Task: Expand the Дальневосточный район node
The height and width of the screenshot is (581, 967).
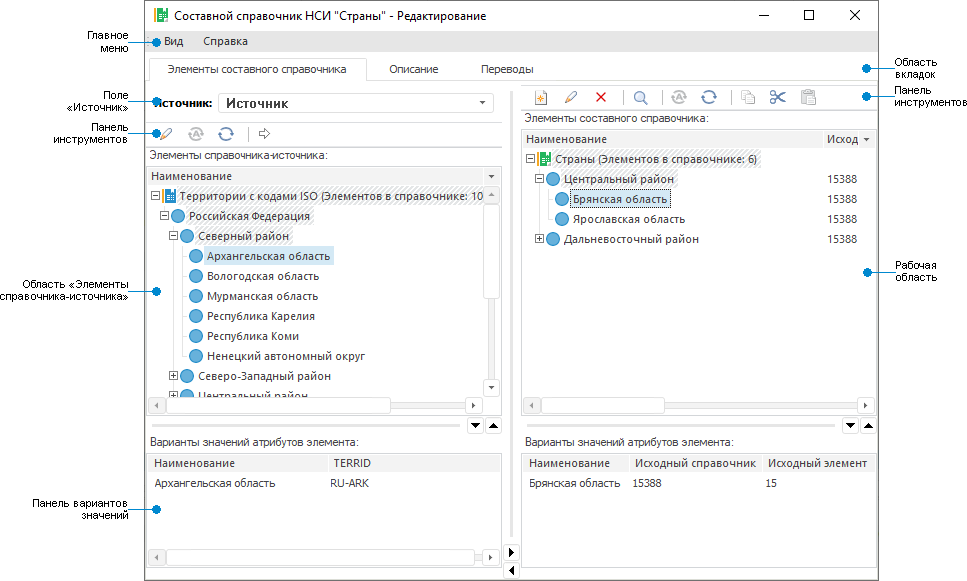Action: click(x=541, y=239)
